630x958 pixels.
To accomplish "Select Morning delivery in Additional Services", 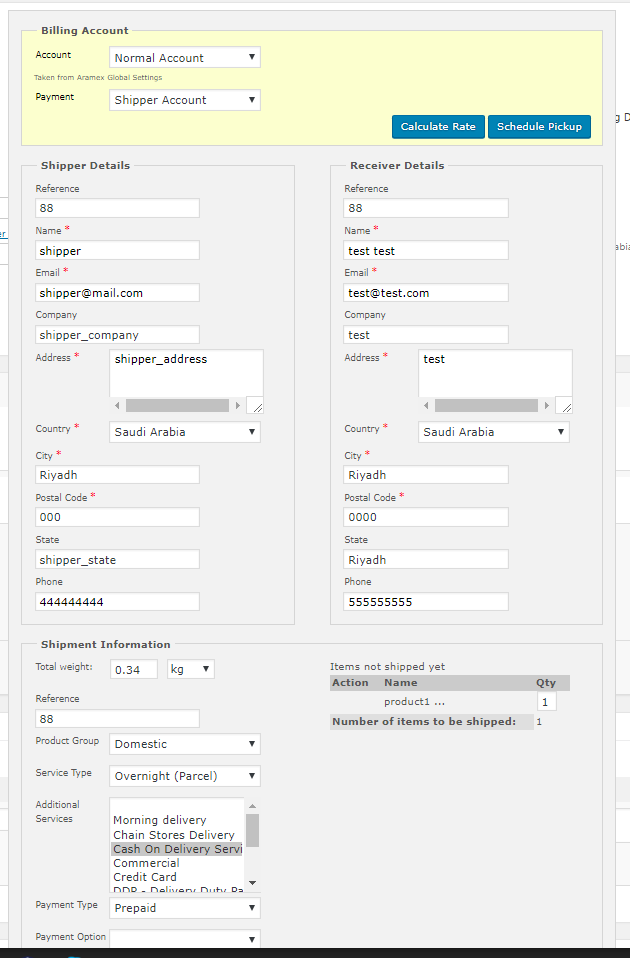I will point(160,820).
